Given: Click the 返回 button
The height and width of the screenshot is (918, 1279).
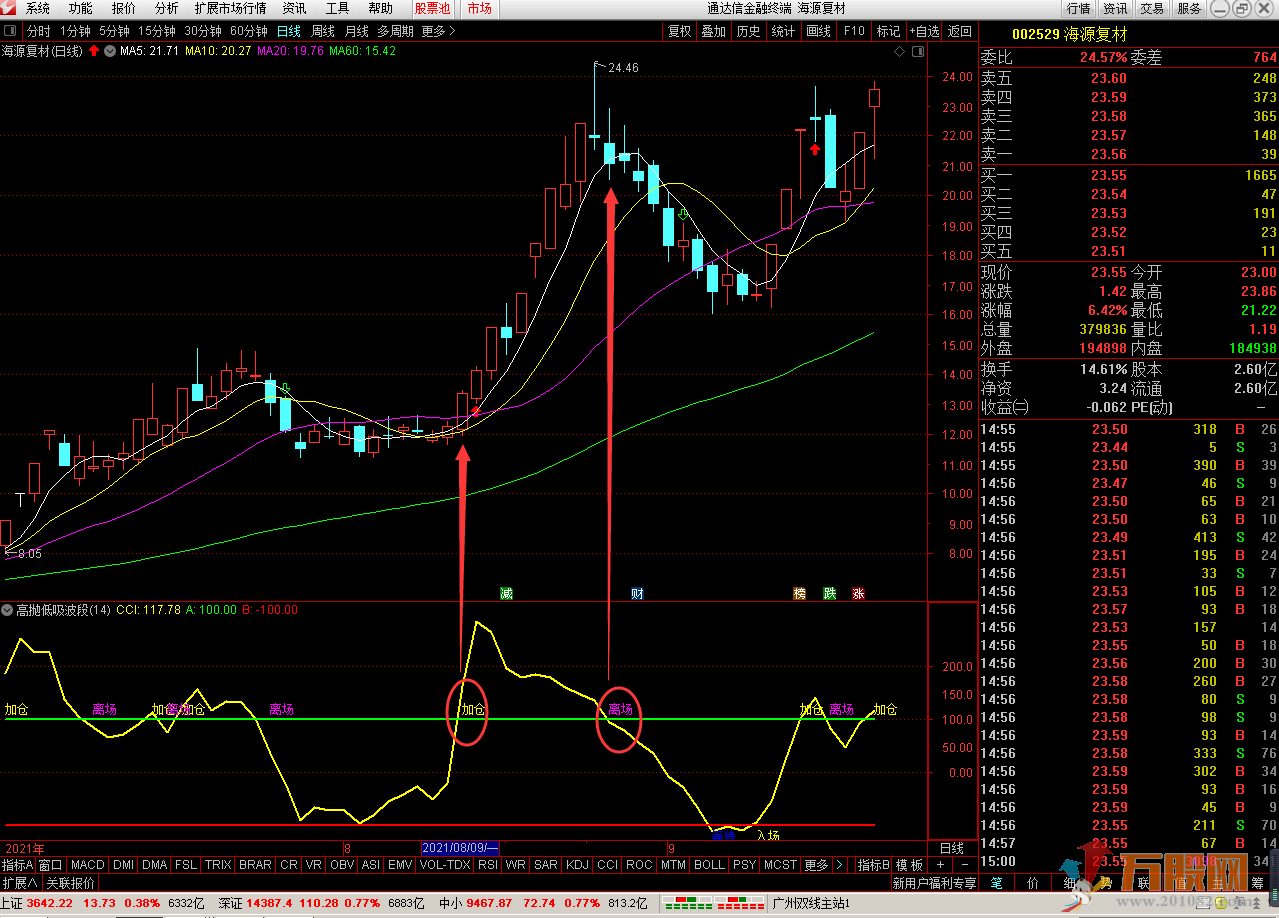Looking at the screenshot, I should click(960, 31).
